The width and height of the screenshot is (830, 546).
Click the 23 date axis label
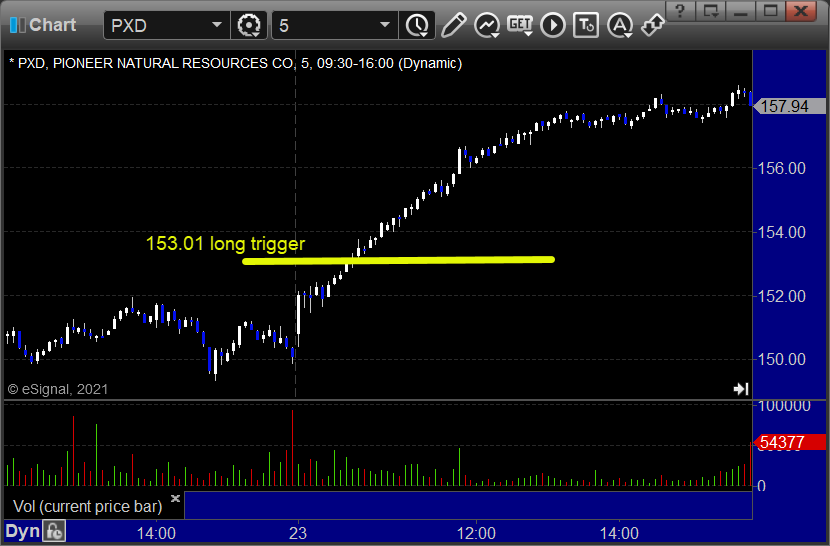[x=298, y=533]
